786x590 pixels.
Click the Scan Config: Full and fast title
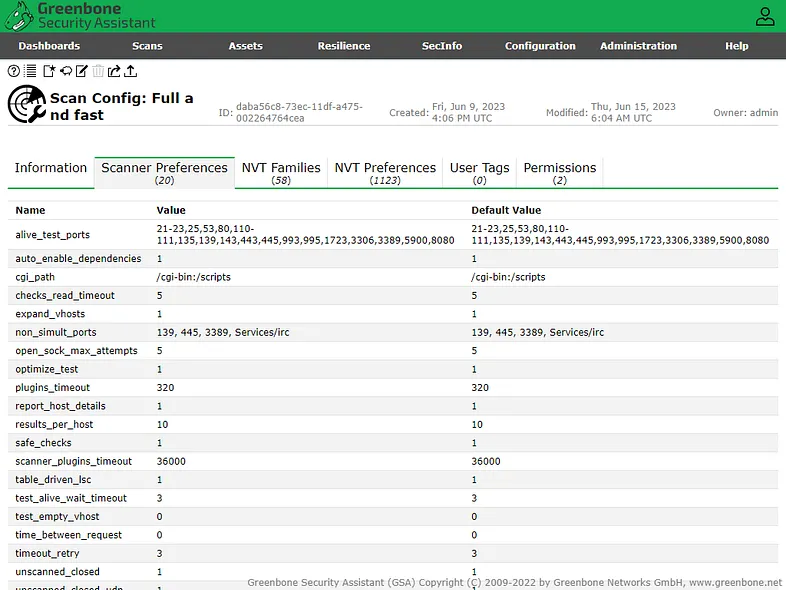tap(121, 106)
